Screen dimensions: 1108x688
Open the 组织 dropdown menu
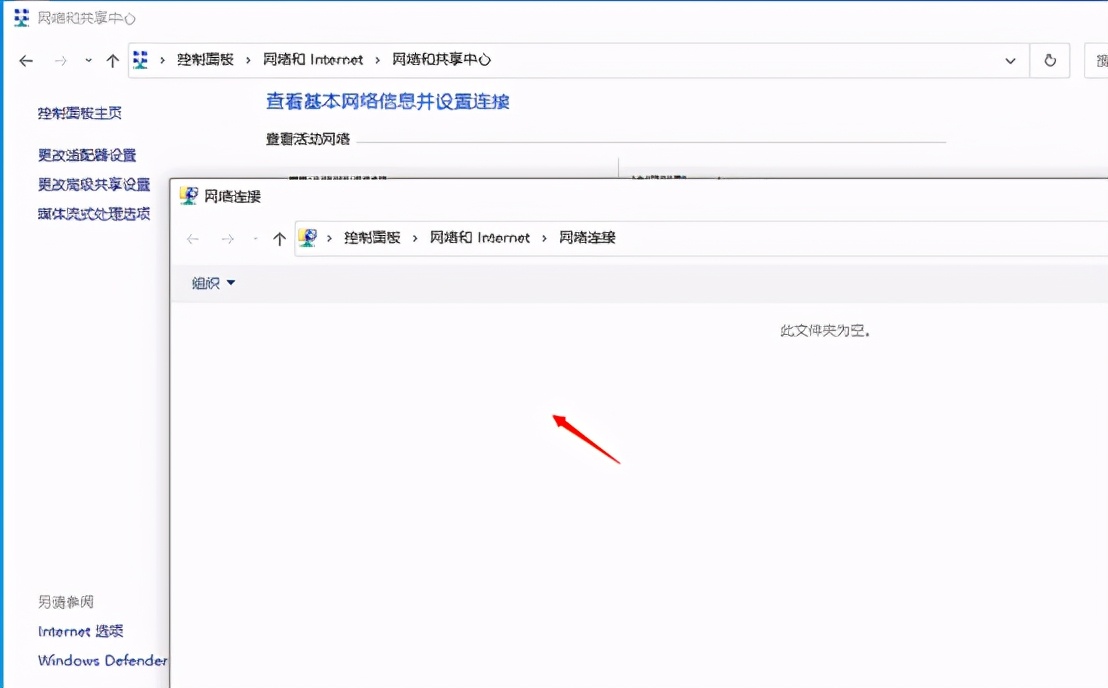tap(212, 283)
